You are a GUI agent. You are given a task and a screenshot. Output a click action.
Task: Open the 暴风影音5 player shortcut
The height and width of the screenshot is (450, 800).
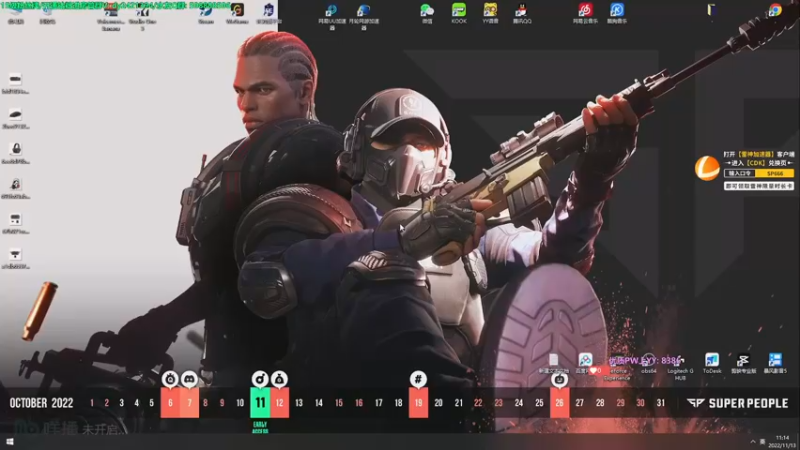click(x=775, y=363)
